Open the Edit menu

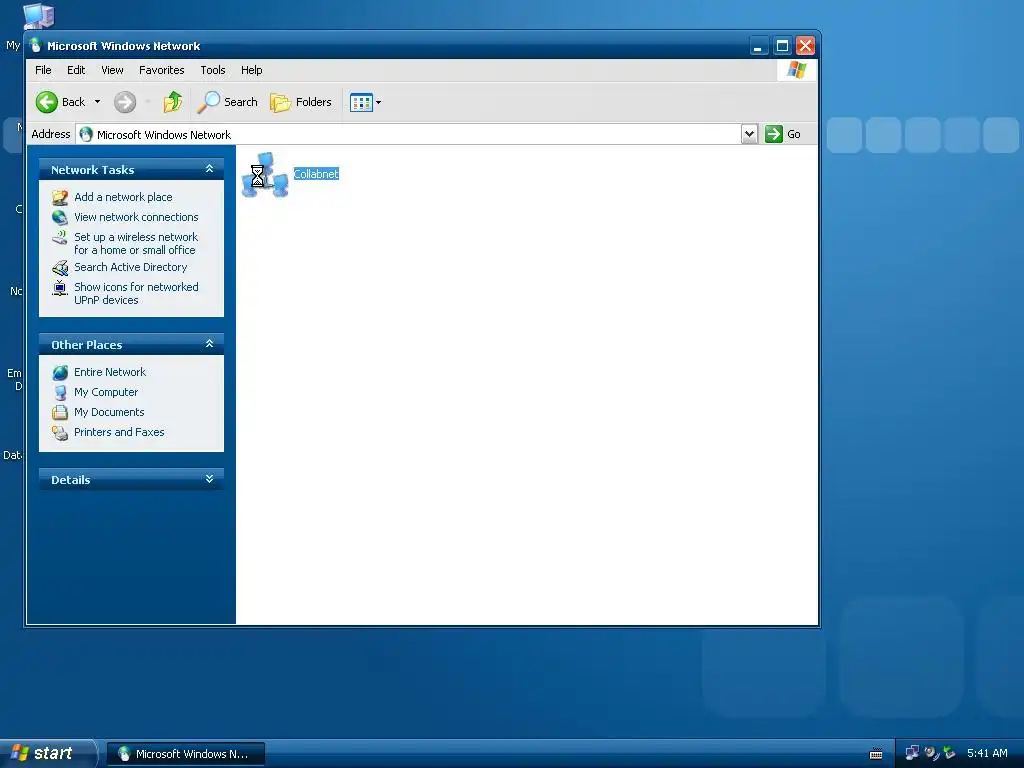click(x=76, y=70)
